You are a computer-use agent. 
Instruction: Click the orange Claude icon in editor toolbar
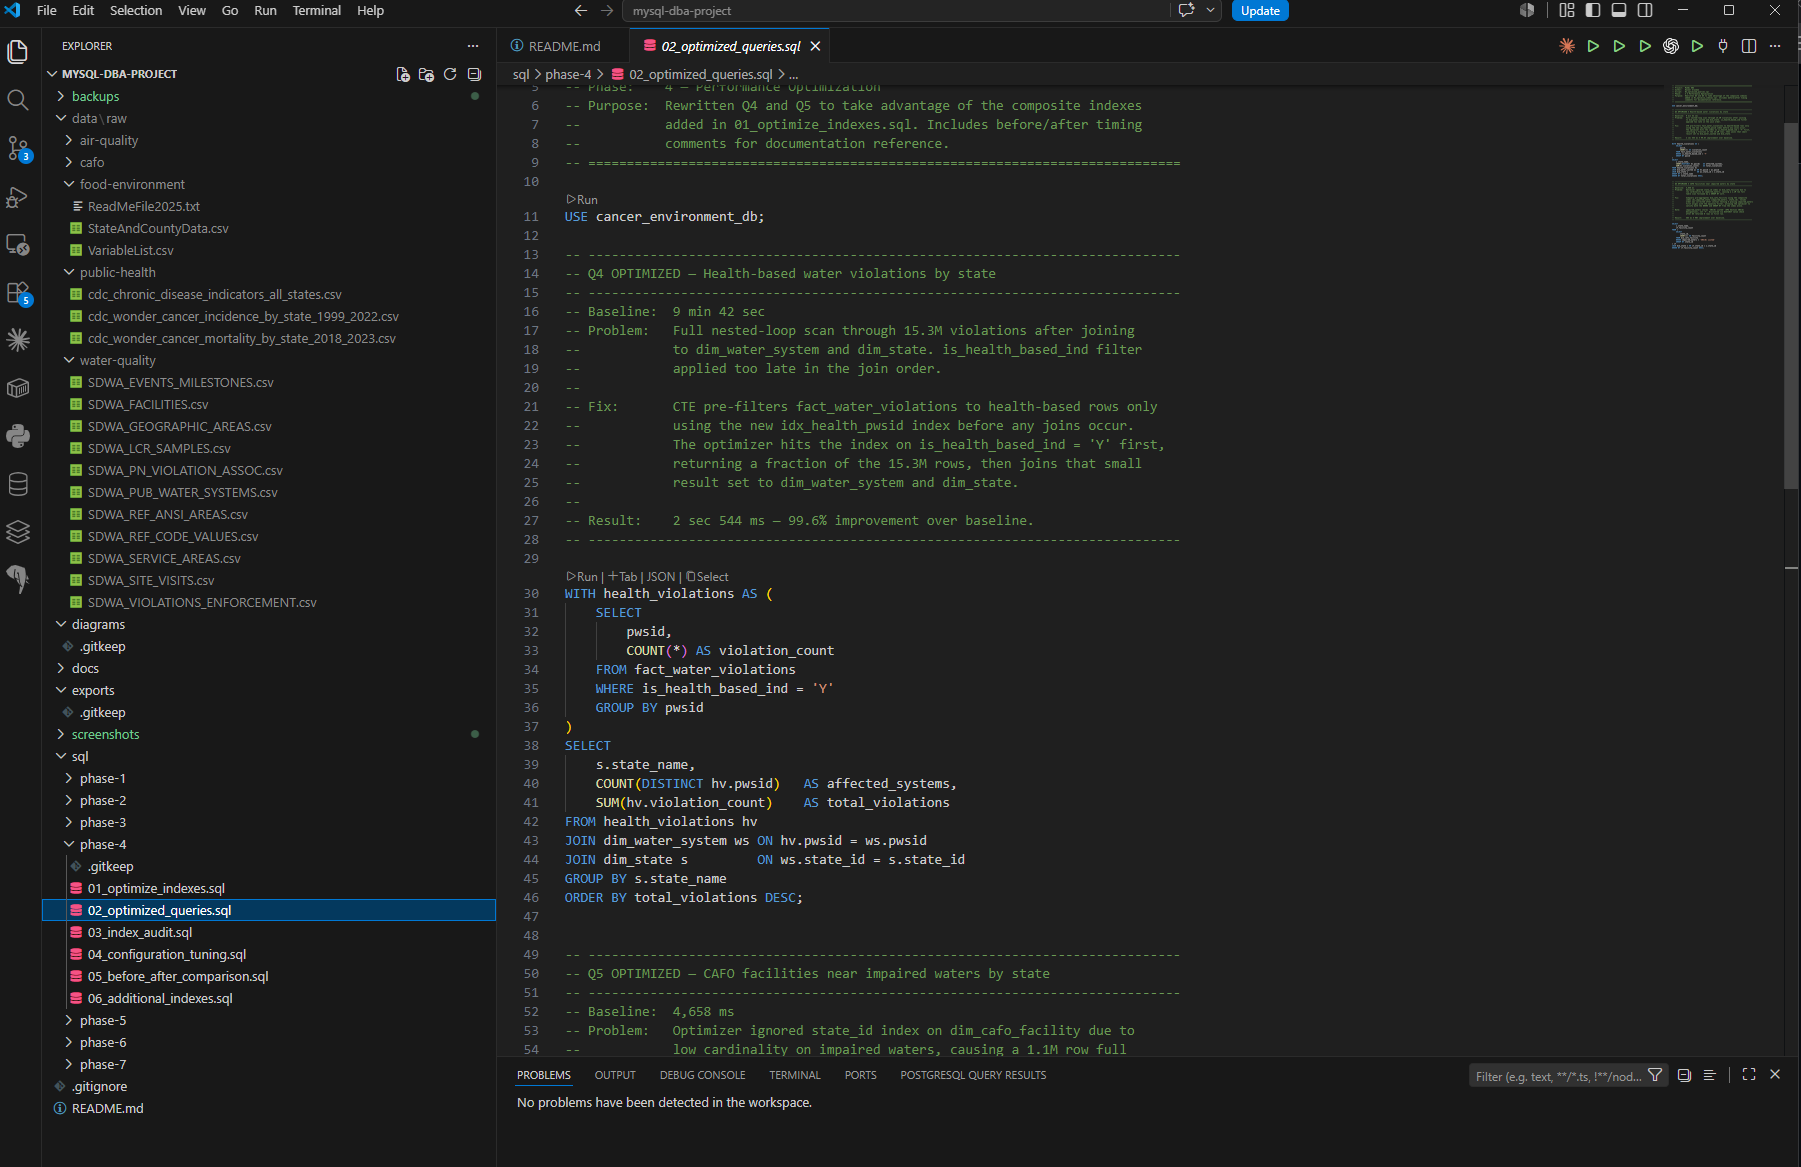[1567, 46]
